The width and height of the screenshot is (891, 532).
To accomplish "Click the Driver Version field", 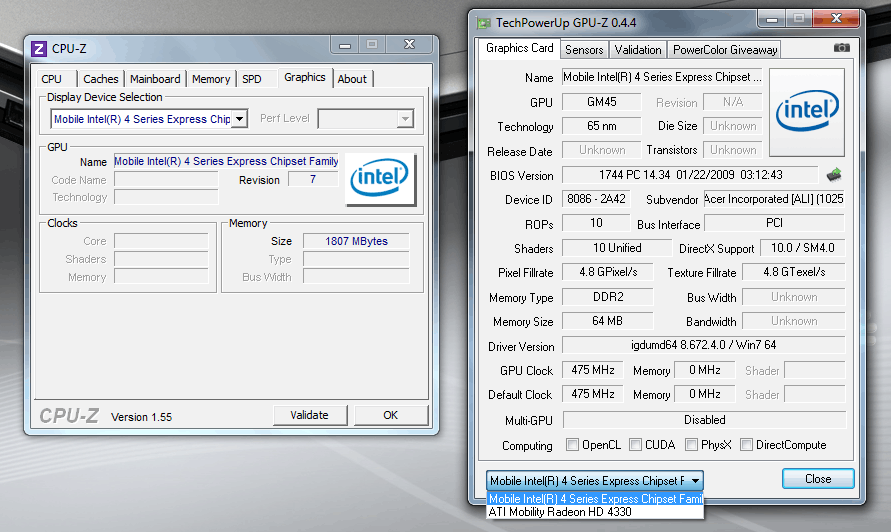I will (x=703, y=345).
